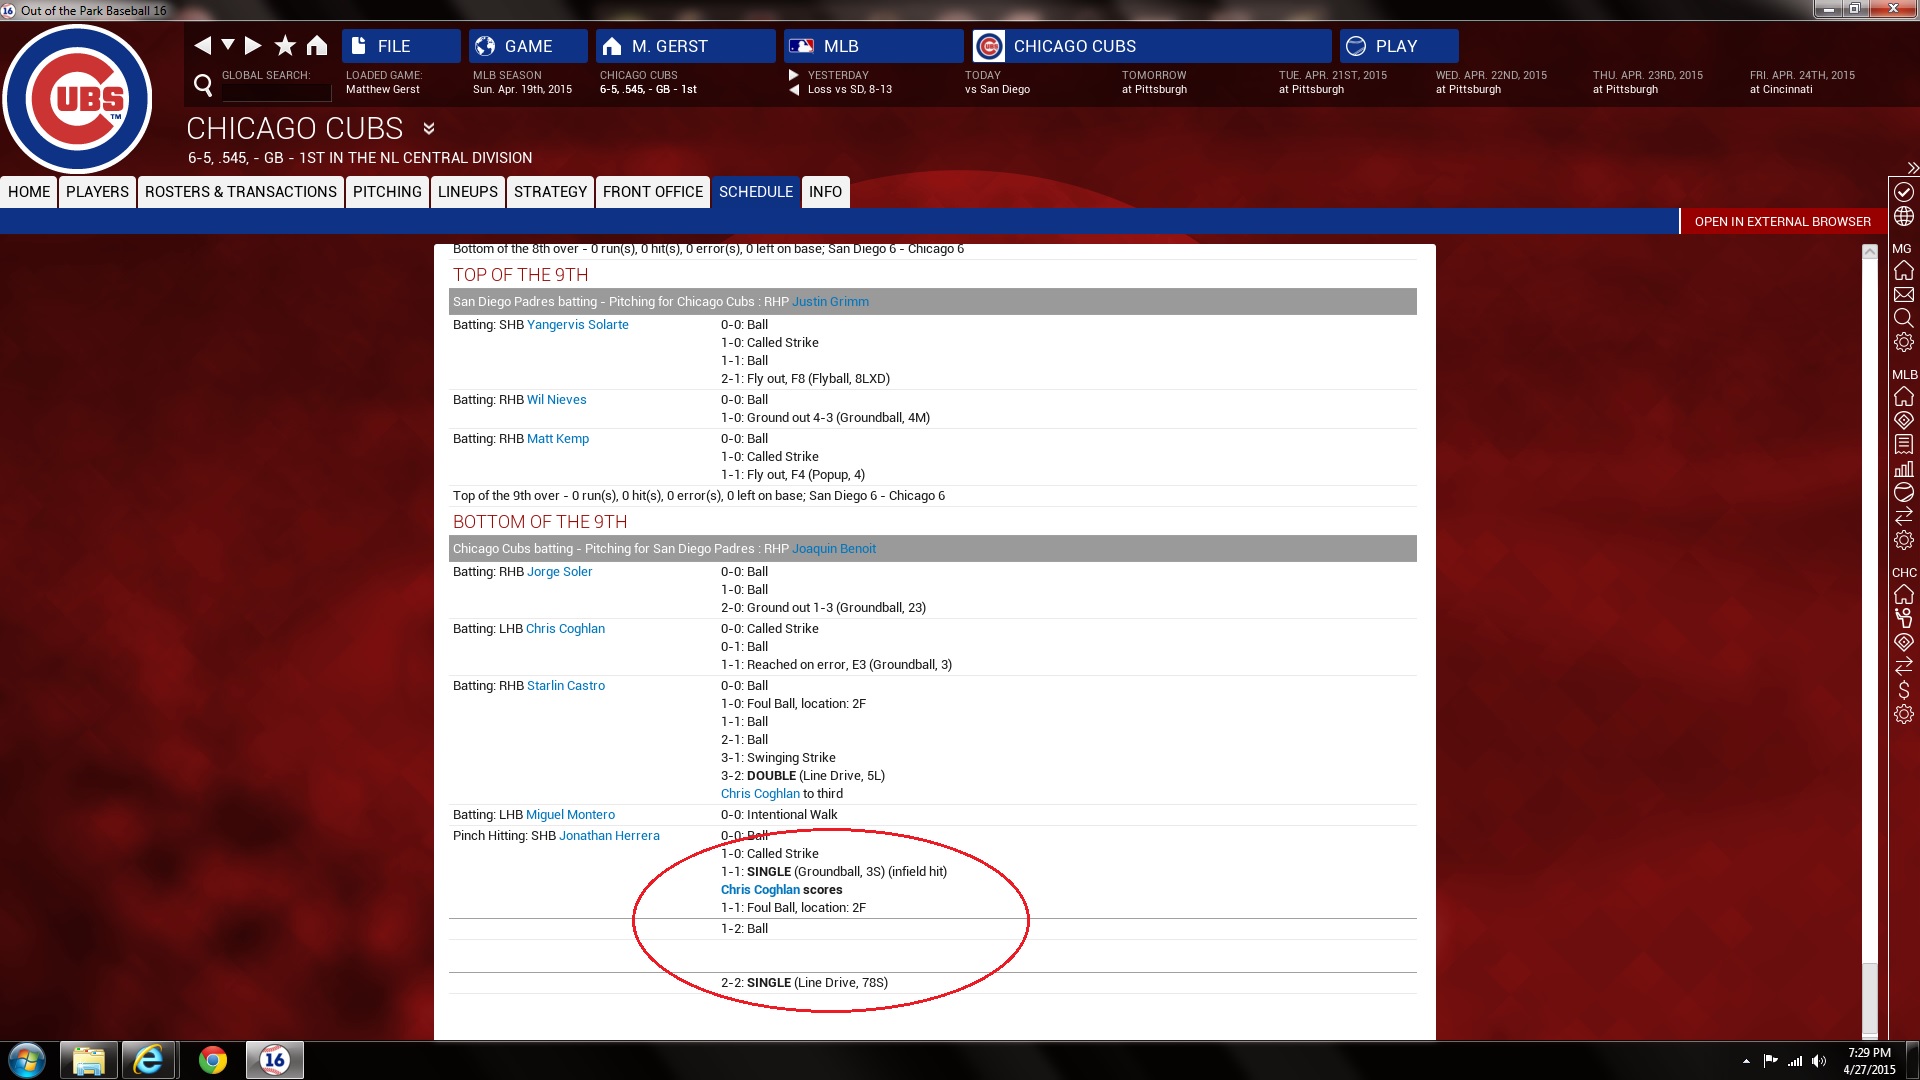Screen dimensions: 1920x1080
Task: Open the ROSTERS & TRANSACTIONS tab
Action: pyautogui.click(x=240, y=192)
